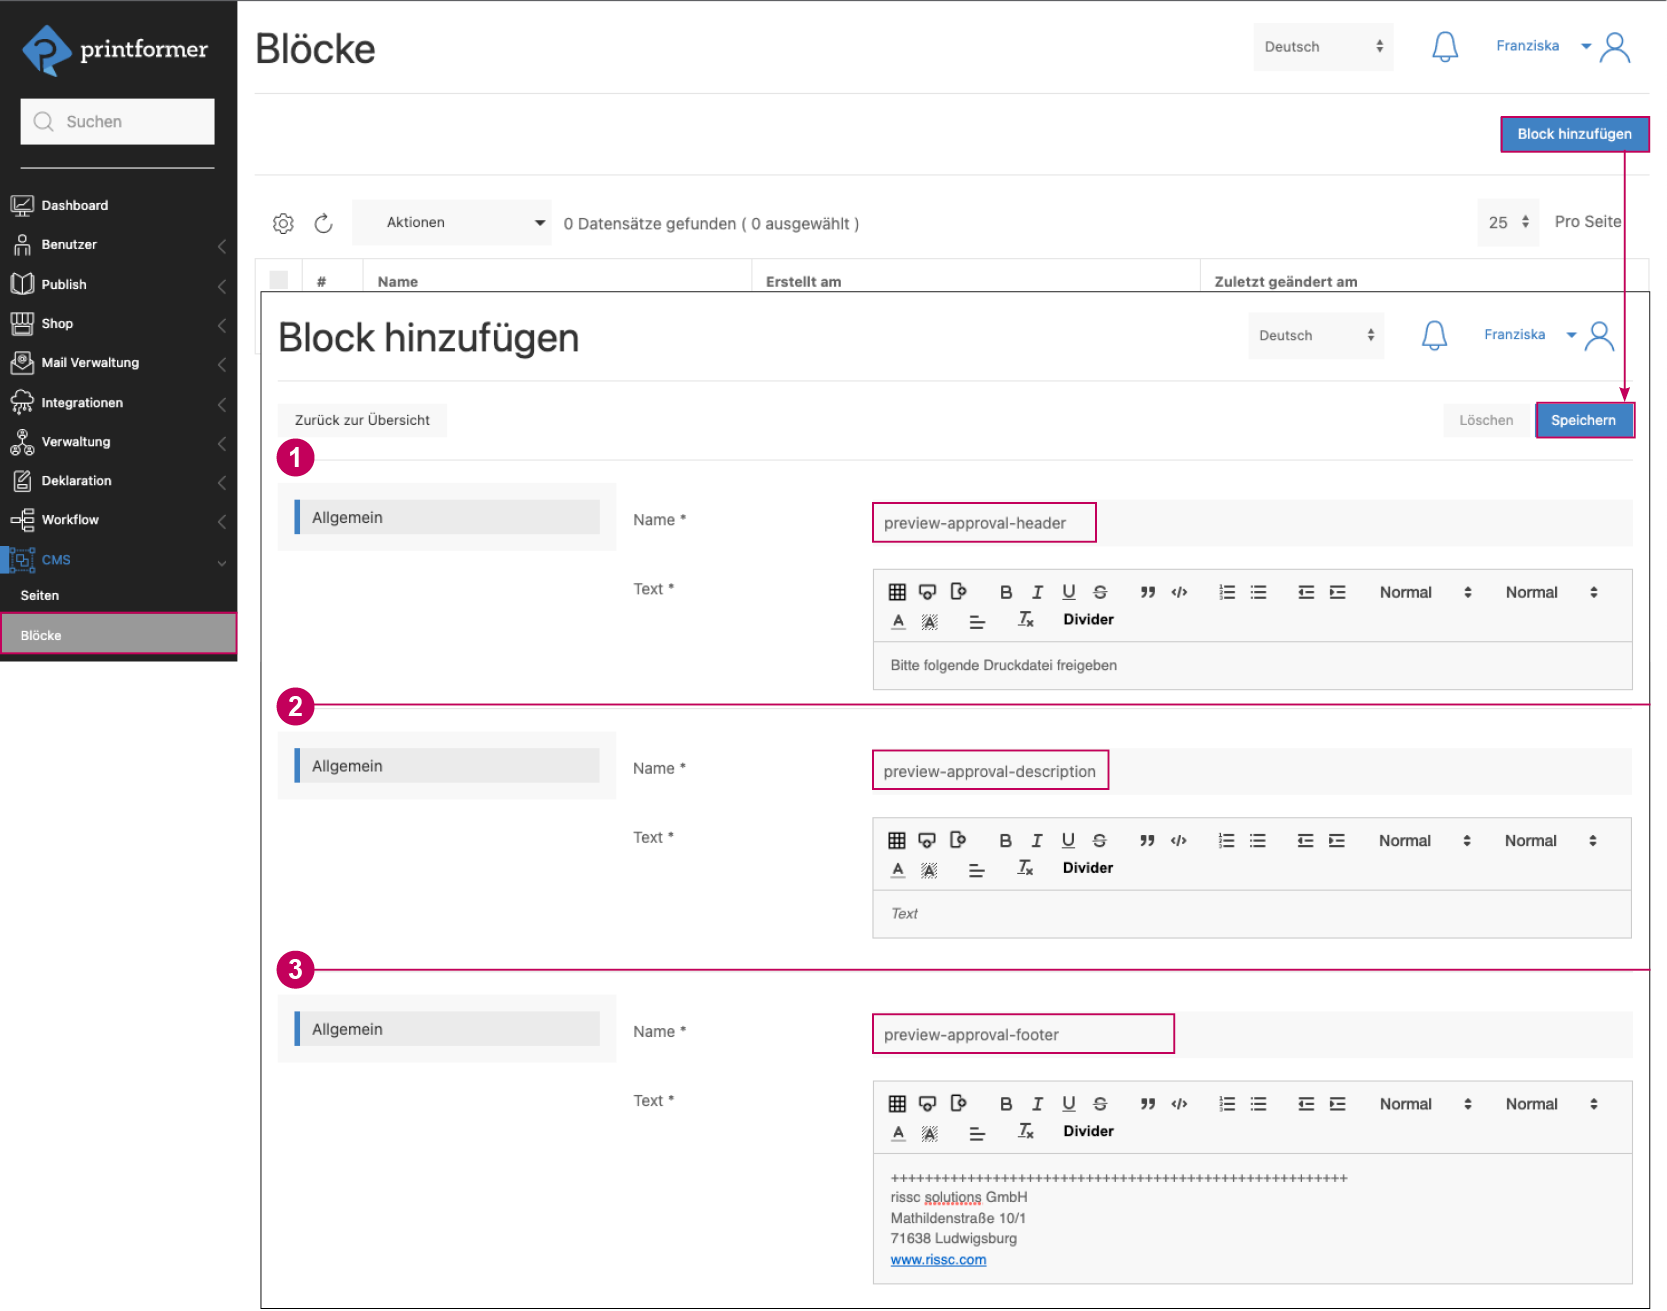The height and width of the screenshot is (1311, 1667).
Task: Open the Aktionen dropdown
Action: [451, 222]
